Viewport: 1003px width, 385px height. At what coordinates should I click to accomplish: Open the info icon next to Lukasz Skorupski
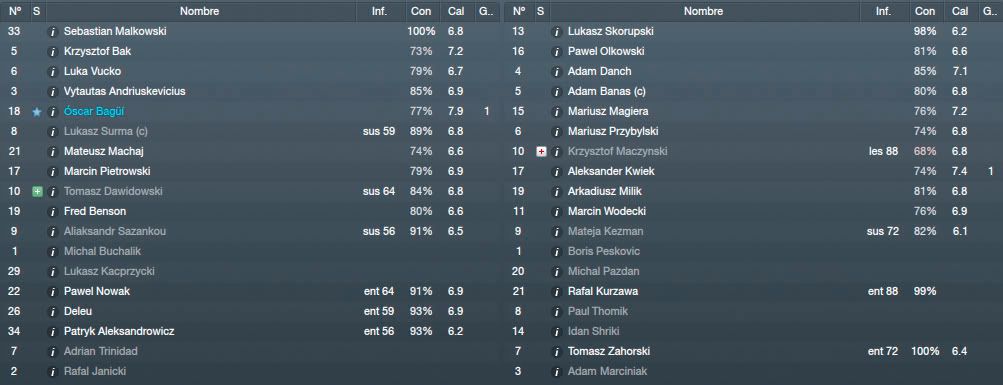coord(557,31)
